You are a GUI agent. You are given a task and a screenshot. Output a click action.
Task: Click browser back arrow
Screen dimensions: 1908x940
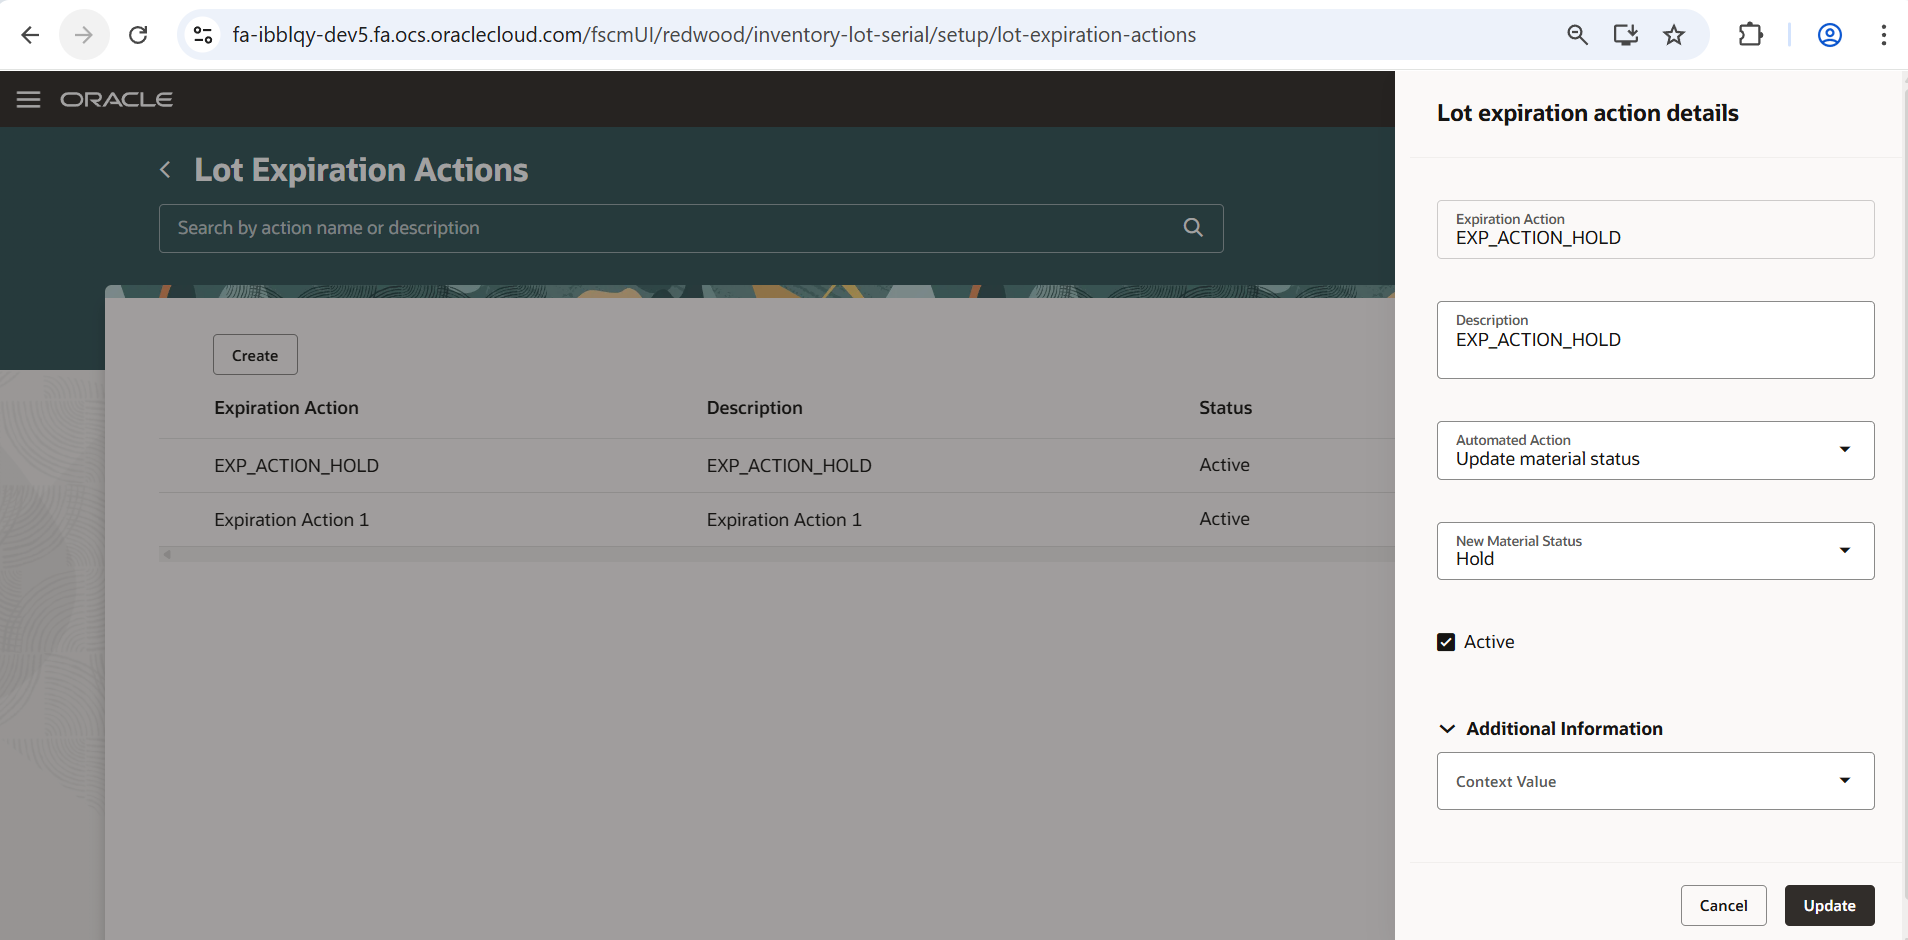(x=30, y=35)
